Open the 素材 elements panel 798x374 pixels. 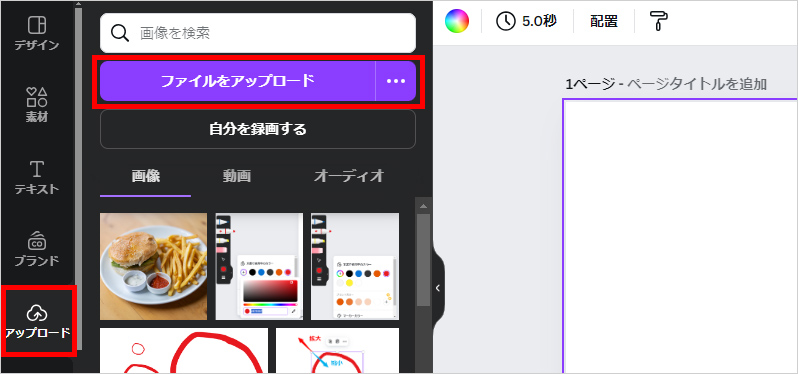point(37,104)
